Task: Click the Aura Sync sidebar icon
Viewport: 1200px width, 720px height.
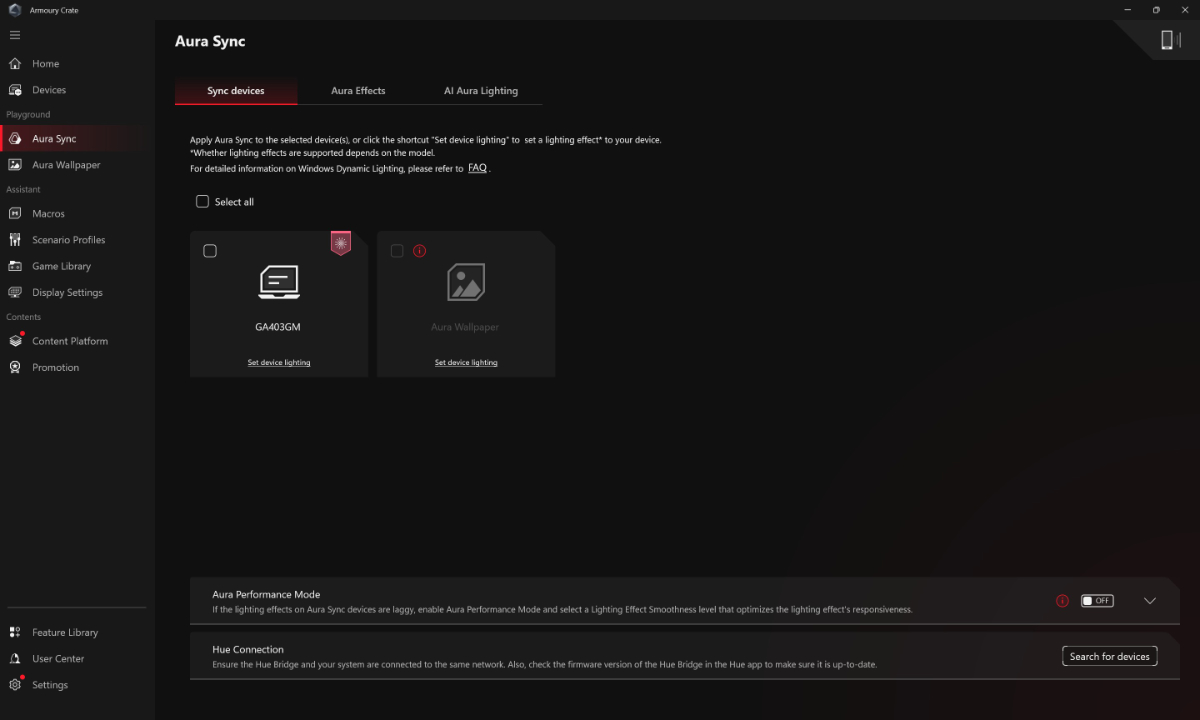Action: [x=15, y=139]
